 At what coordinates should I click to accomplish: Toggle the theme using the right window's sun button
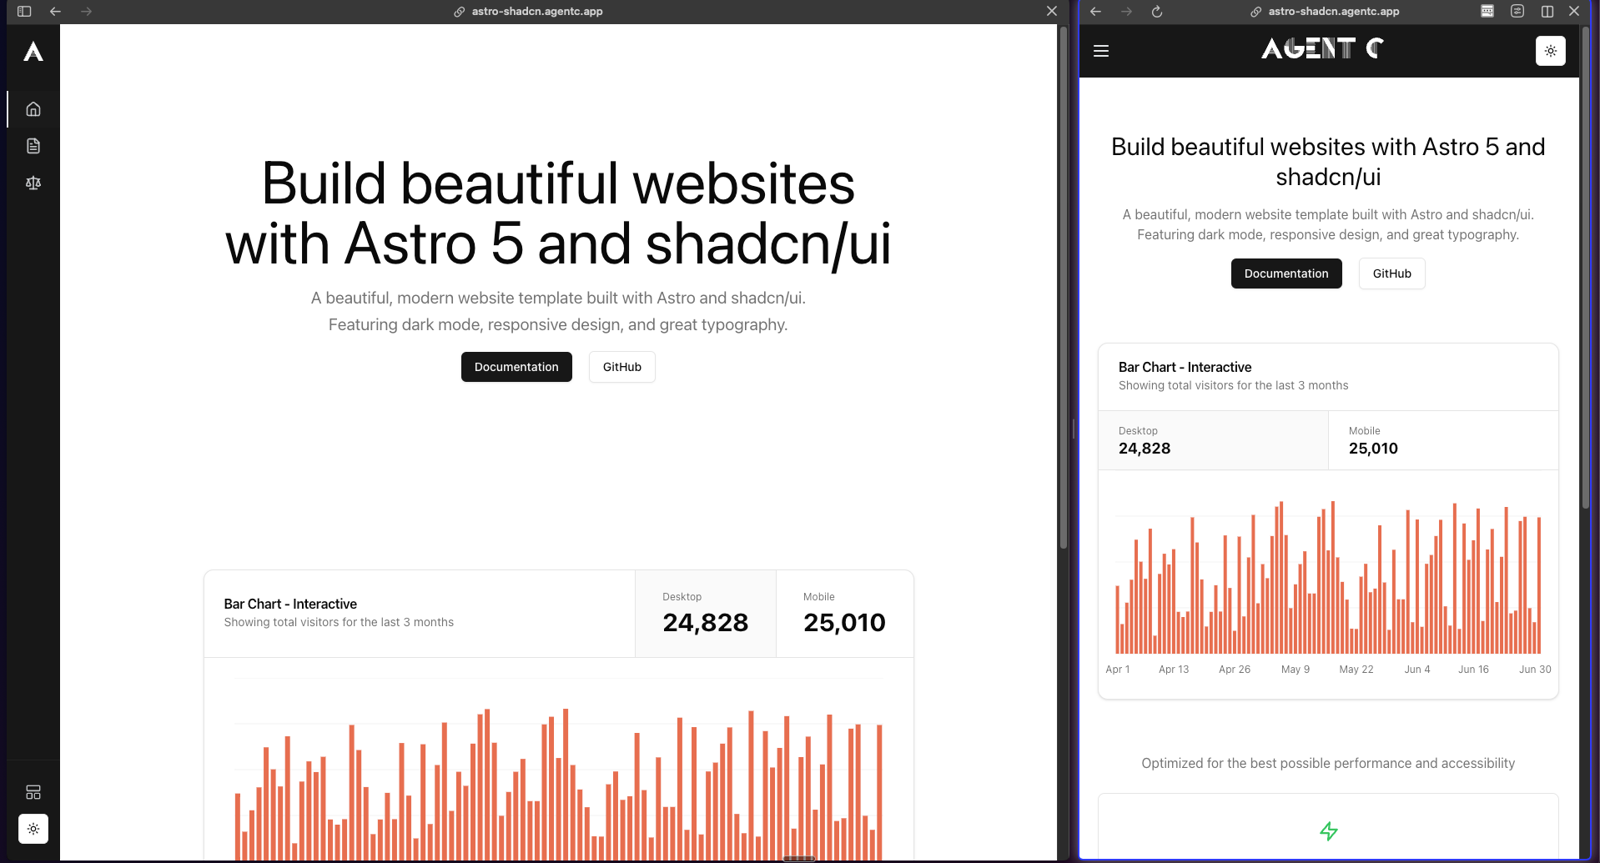pos(1550,51)
